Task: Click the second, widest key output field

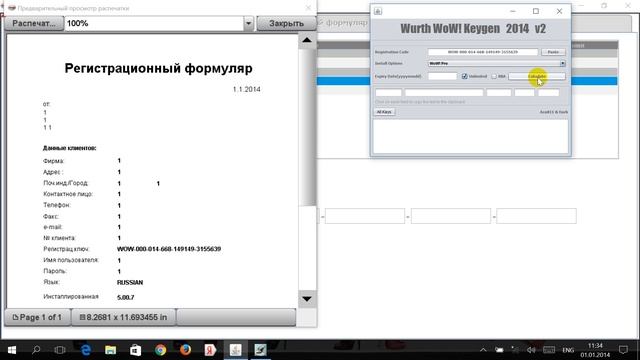Action: [444, 93]
